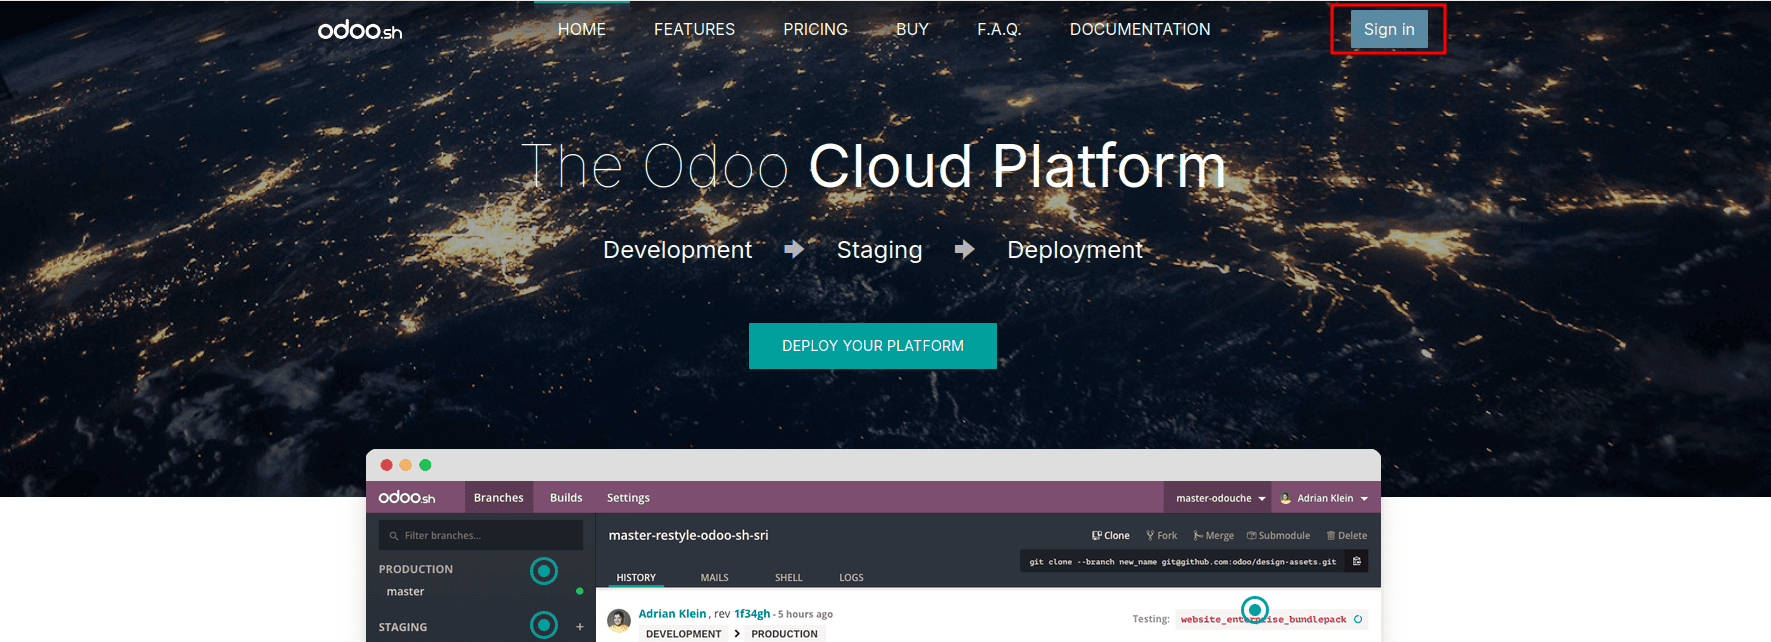Click the Filter branches search field
The image size is (1771, 642).
click(x=481, y=535)
